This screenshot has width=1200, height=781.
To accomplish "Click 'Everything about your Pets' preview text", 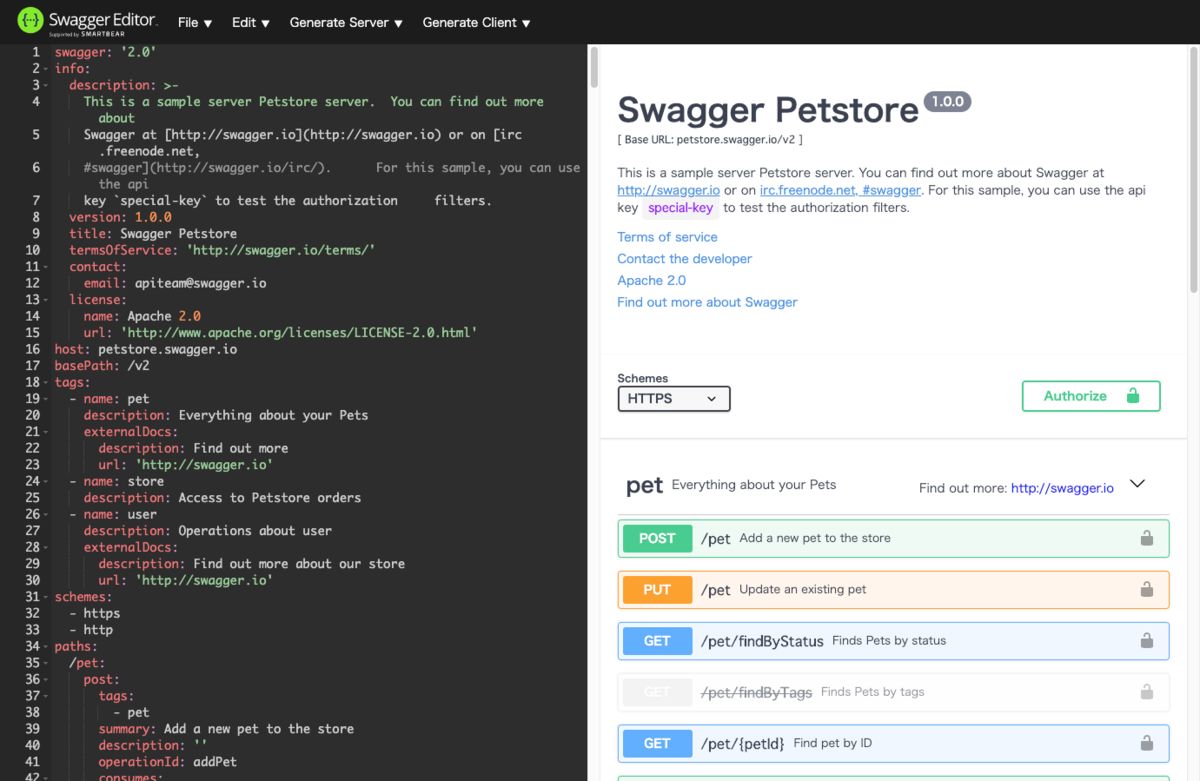I will tap(754, 485).
